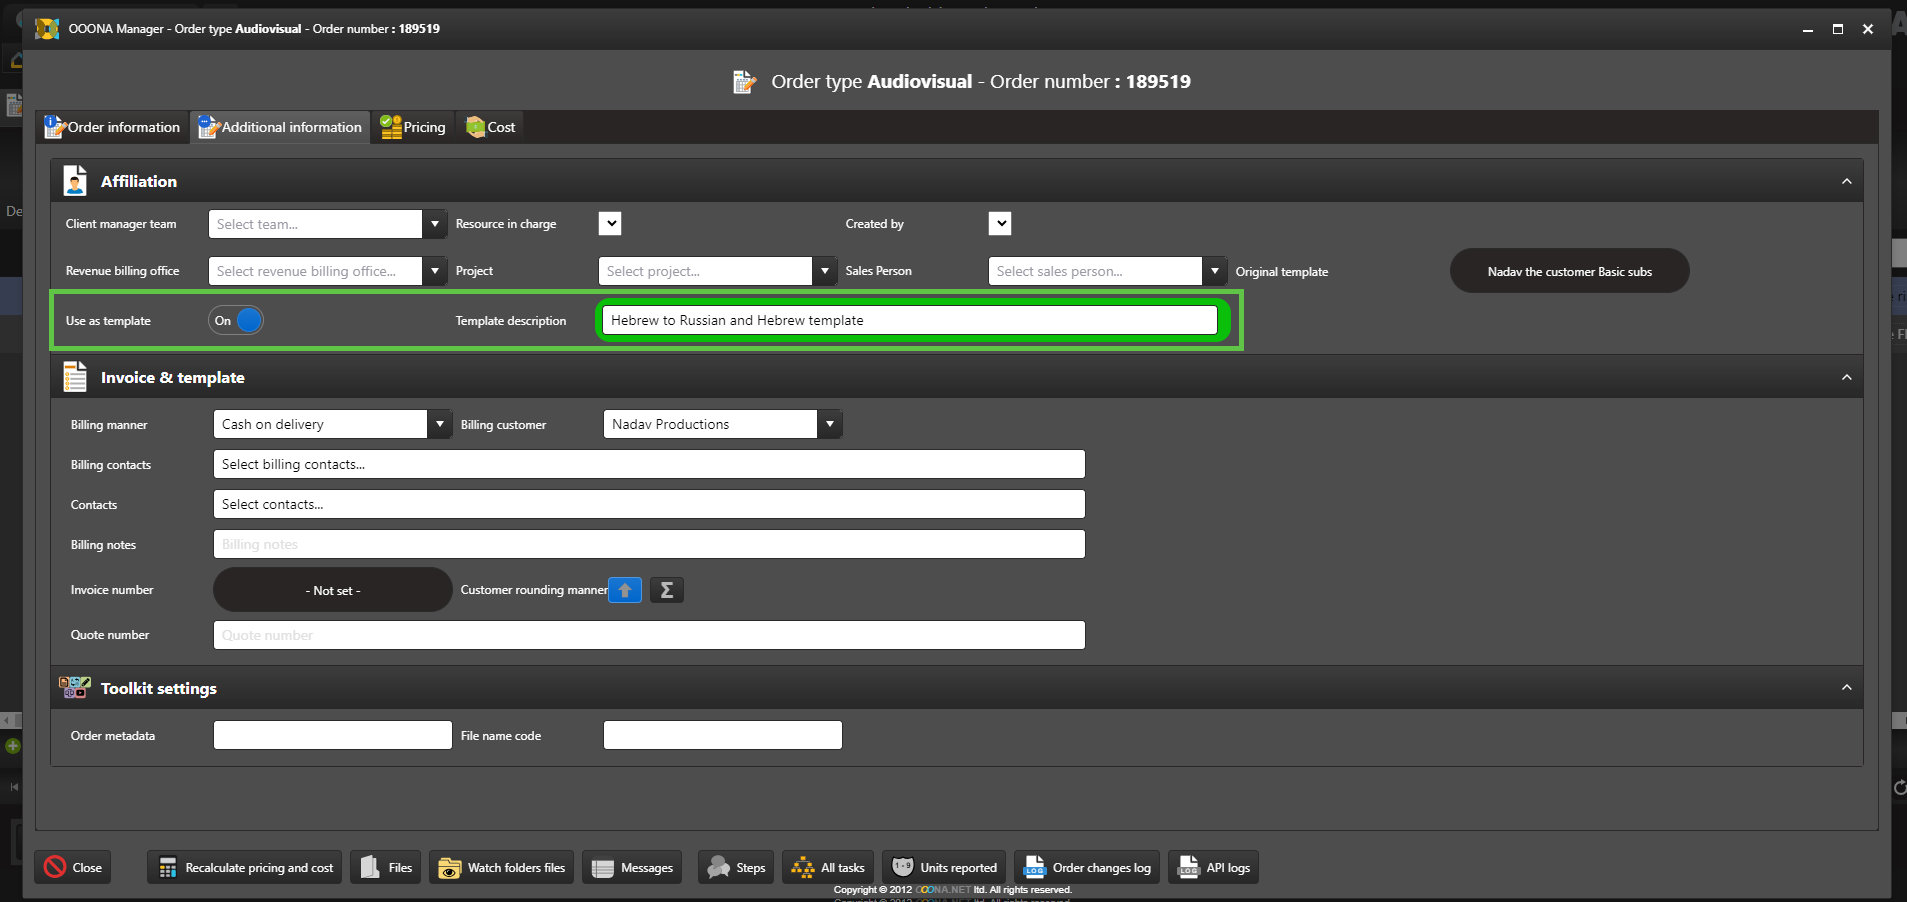Go to the Order information tab

click(x=113, y=127)
